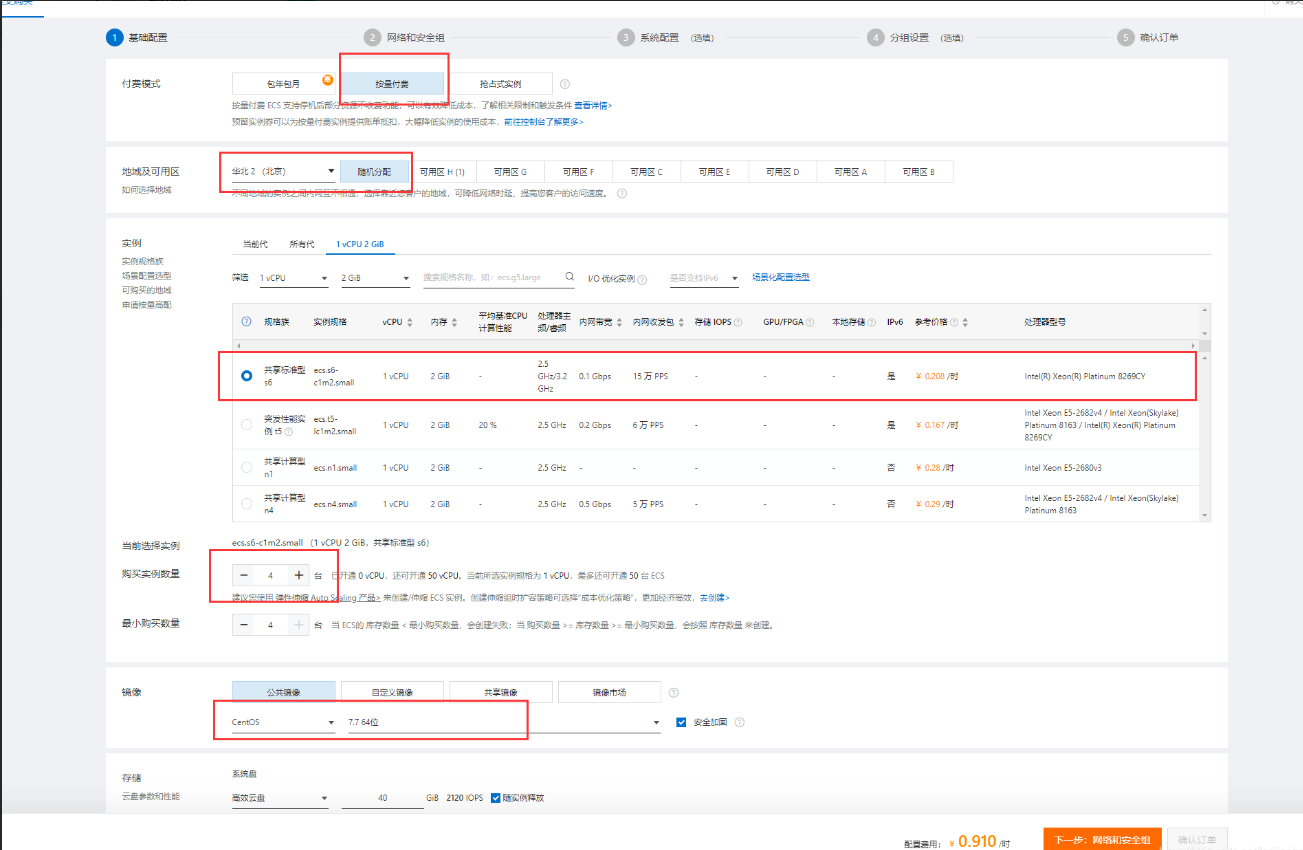Image resolution: width=1303 pixels, height=850 pixels.
Task: Click the 去创建 link
Action: tap(714, 597)
